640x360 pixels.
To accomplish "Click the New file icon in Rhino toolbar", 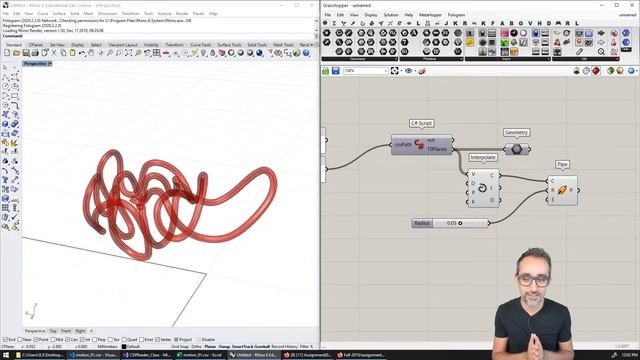I will point(7,53).
